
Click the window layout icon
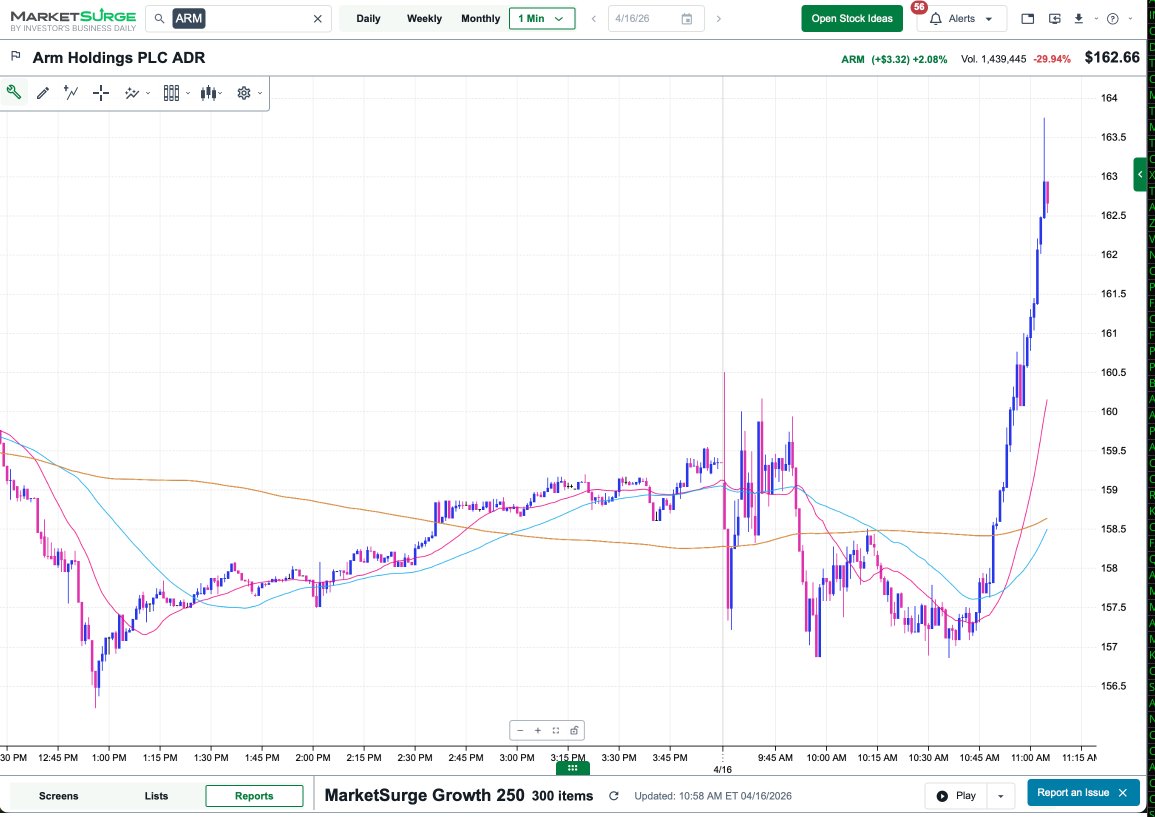(1028, 18)
